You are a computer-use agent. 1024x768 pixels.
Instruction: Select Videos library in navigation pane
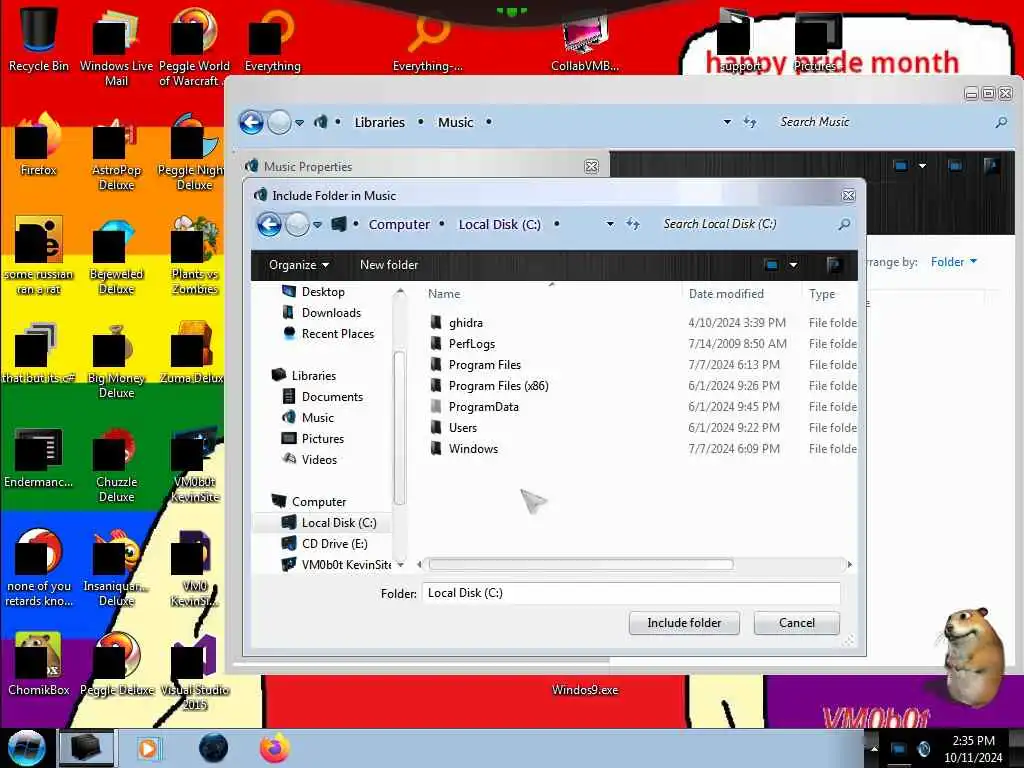pyautogui.click(x=319, y=460)
